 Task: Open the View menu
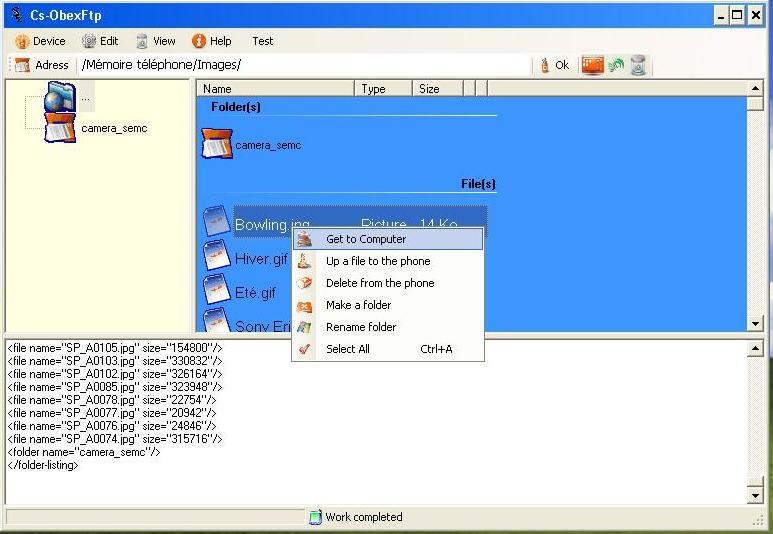(x=156, y=41)
